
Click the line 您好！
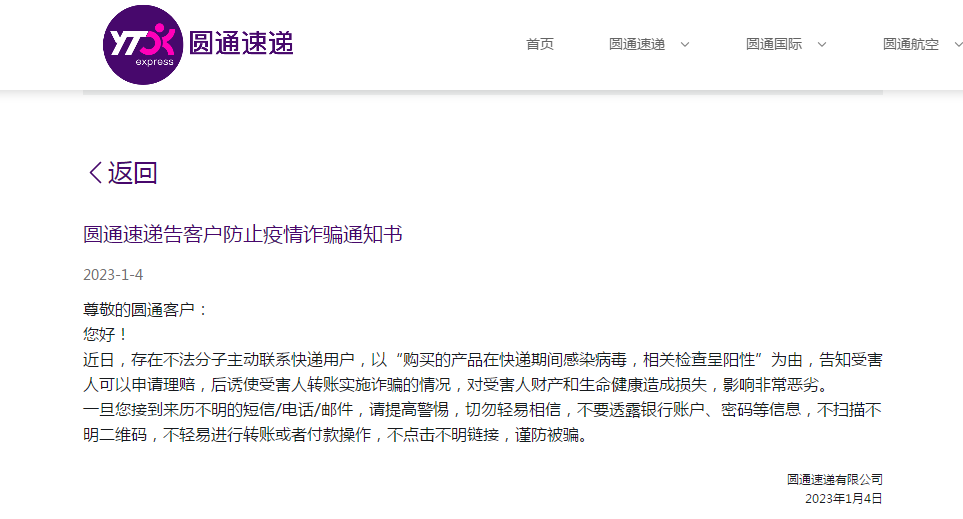tap(106, 334)
